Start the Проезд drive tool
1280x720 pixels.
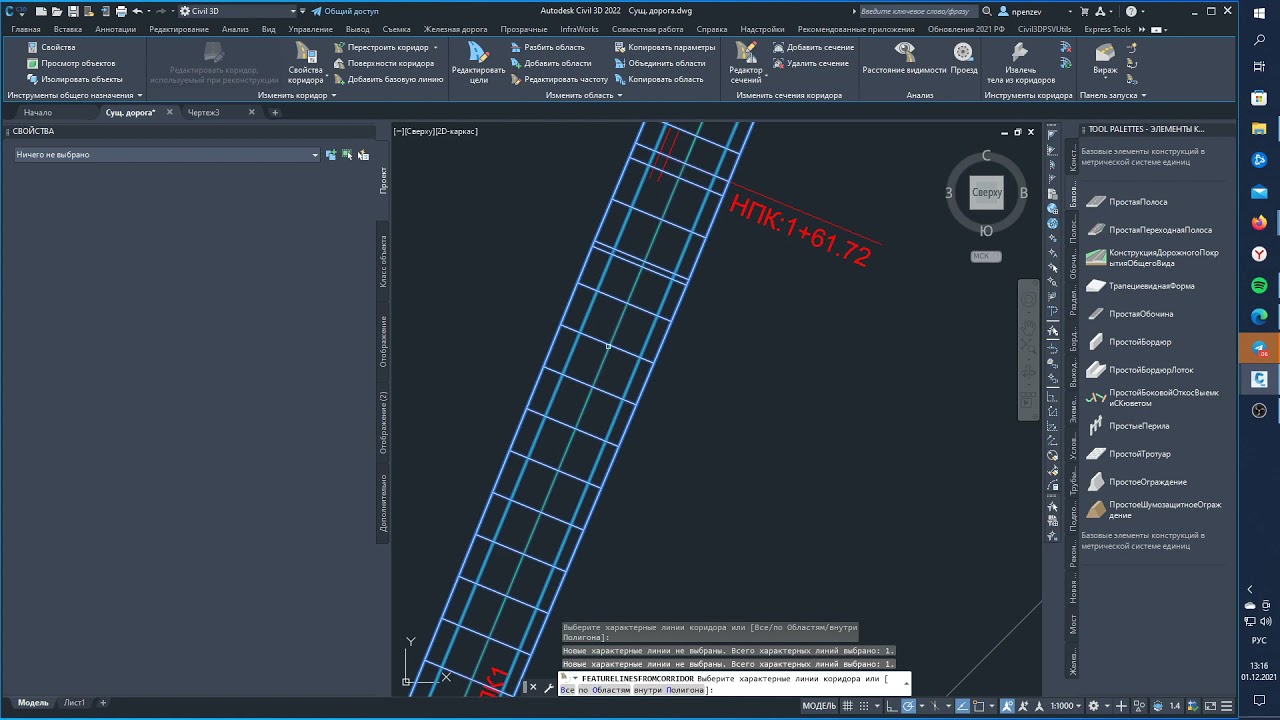click(x=964, y=58)
